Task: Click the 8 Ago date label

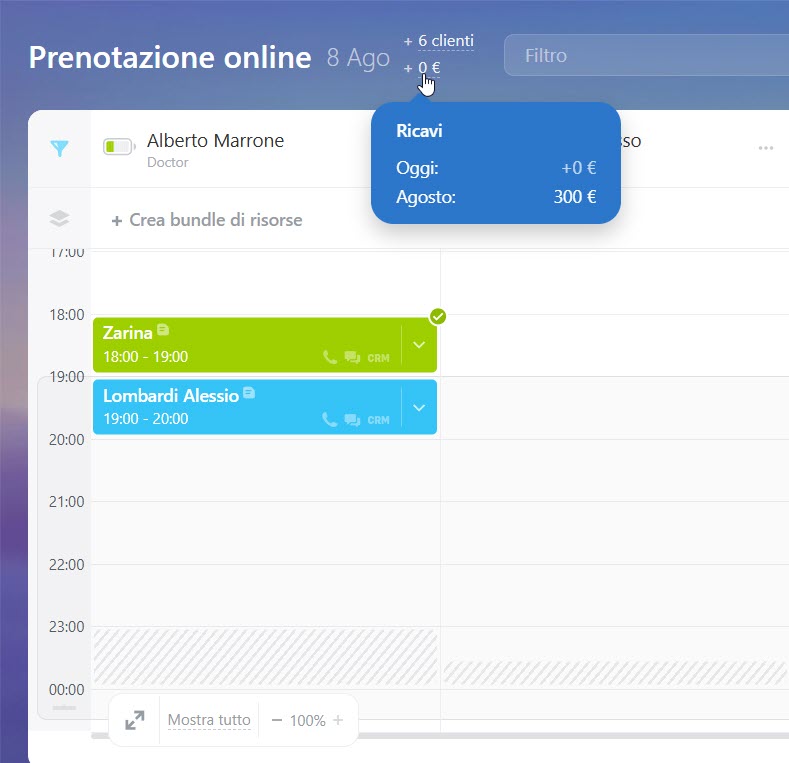Action: [358, 58]
